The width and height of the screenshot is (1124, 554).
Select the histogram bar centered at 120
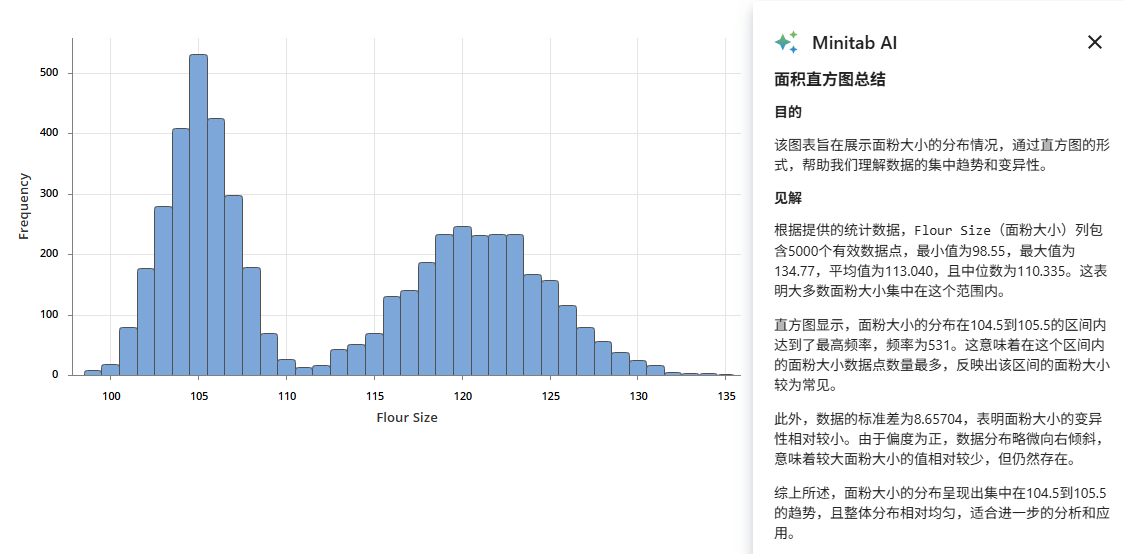coord(462,300)
